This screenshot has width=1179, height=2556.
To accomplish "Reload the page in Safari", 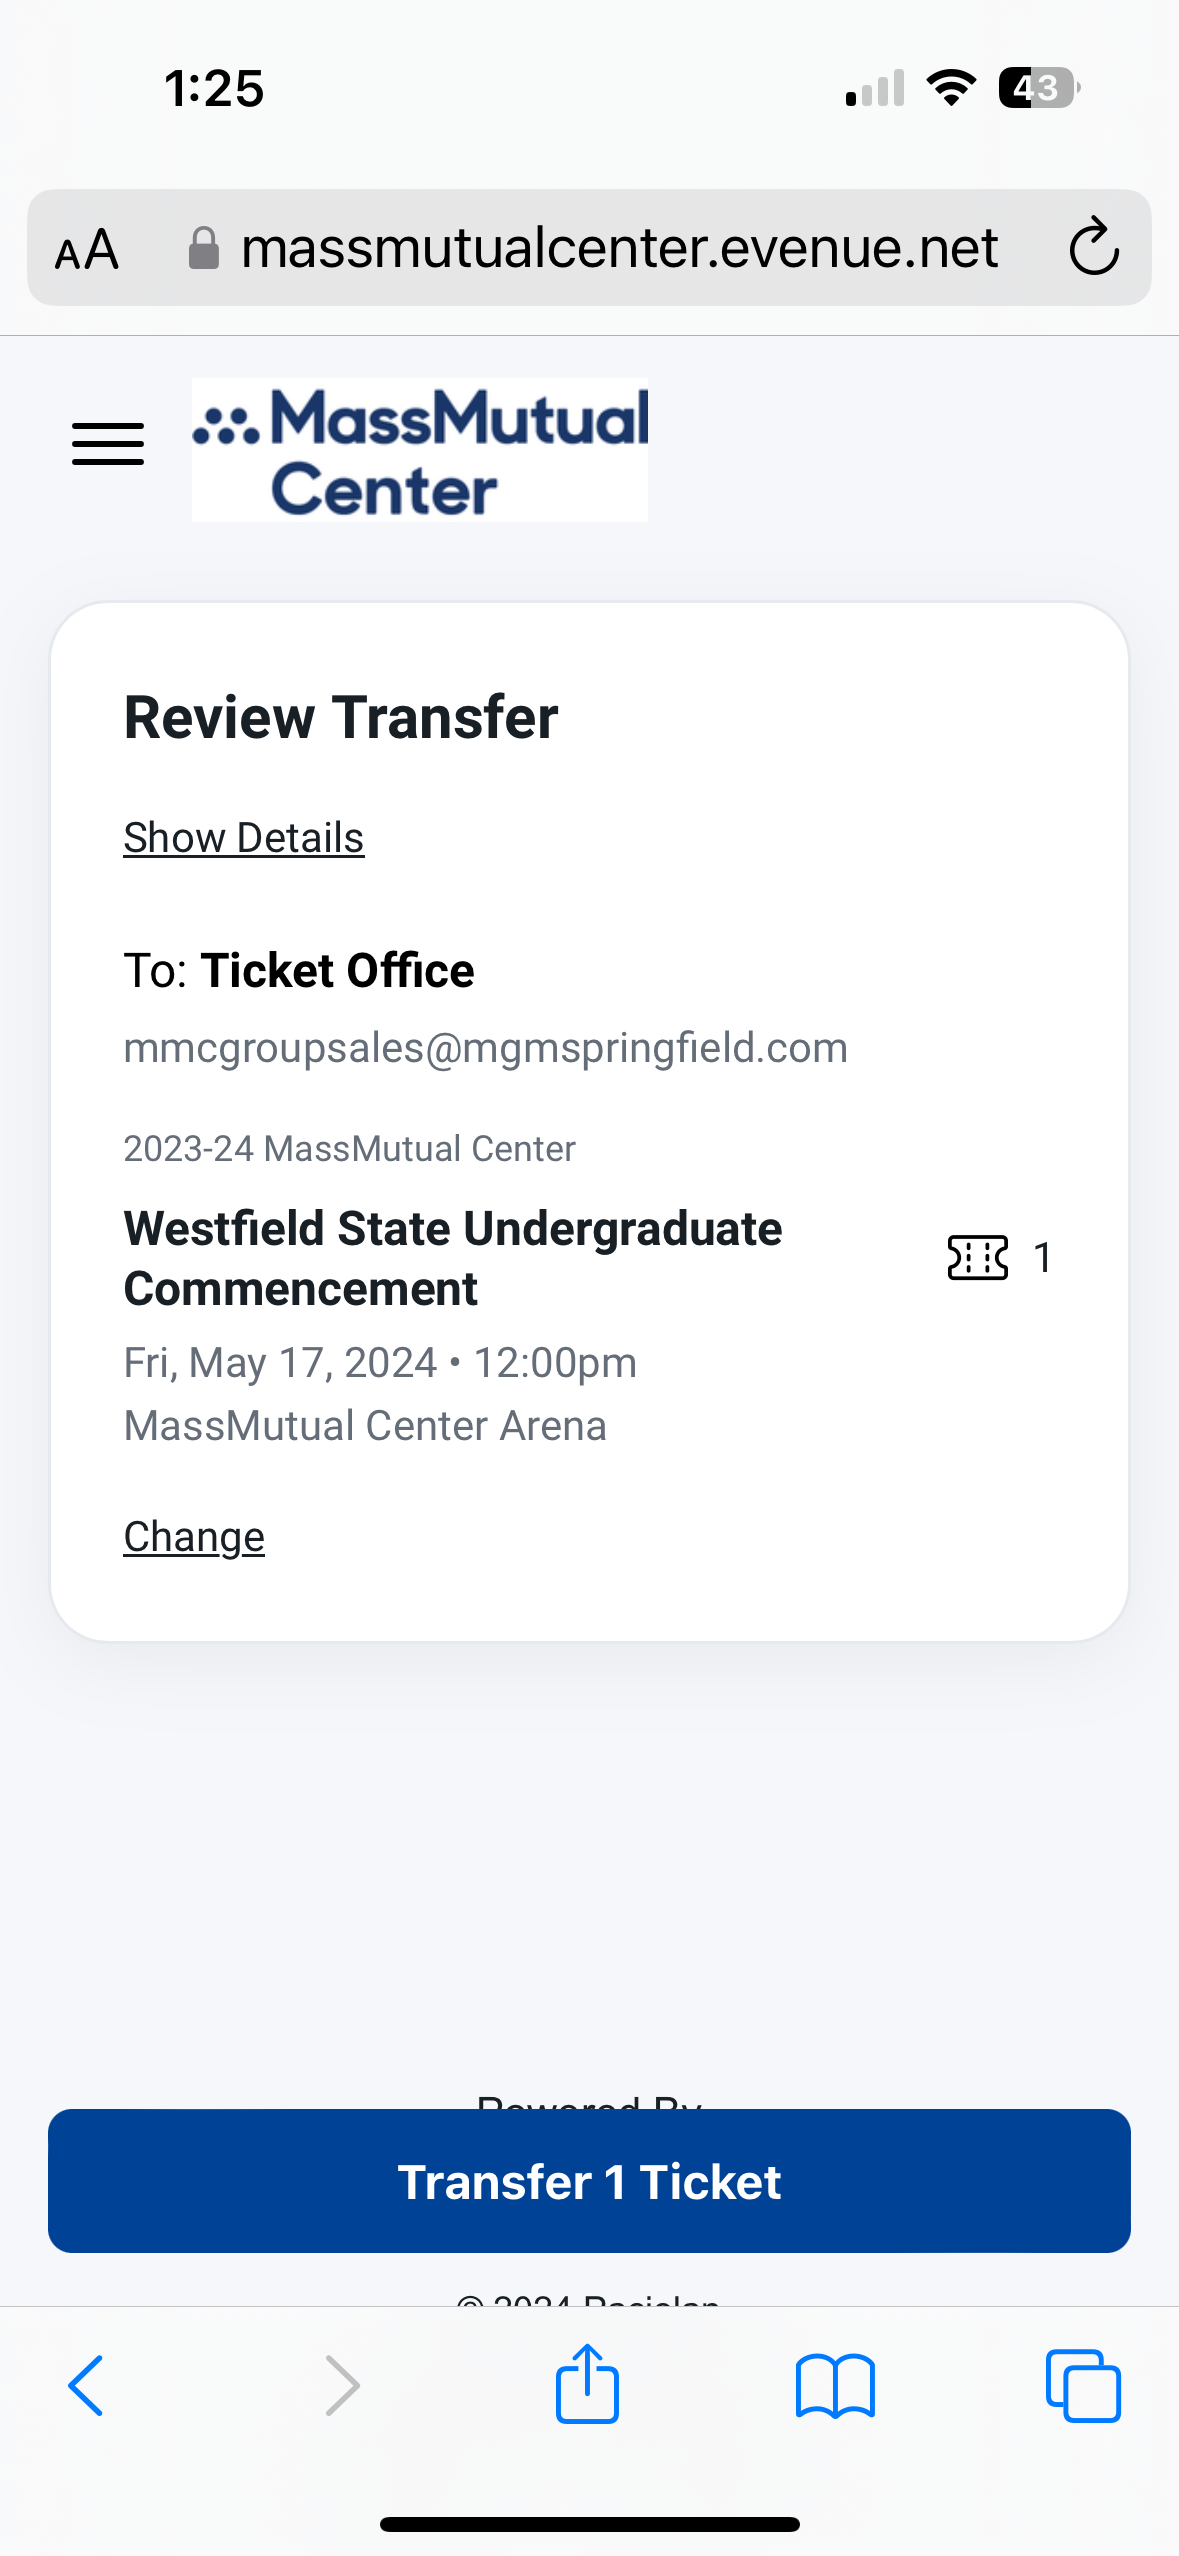I will (x=1093, y=247).
